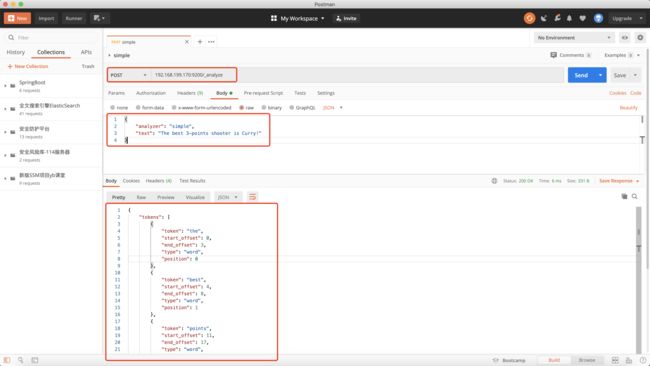The width and height of the screenshot is (650, 366).
Task: Open environment quick look eye icon
Action: tap(624, 38)
